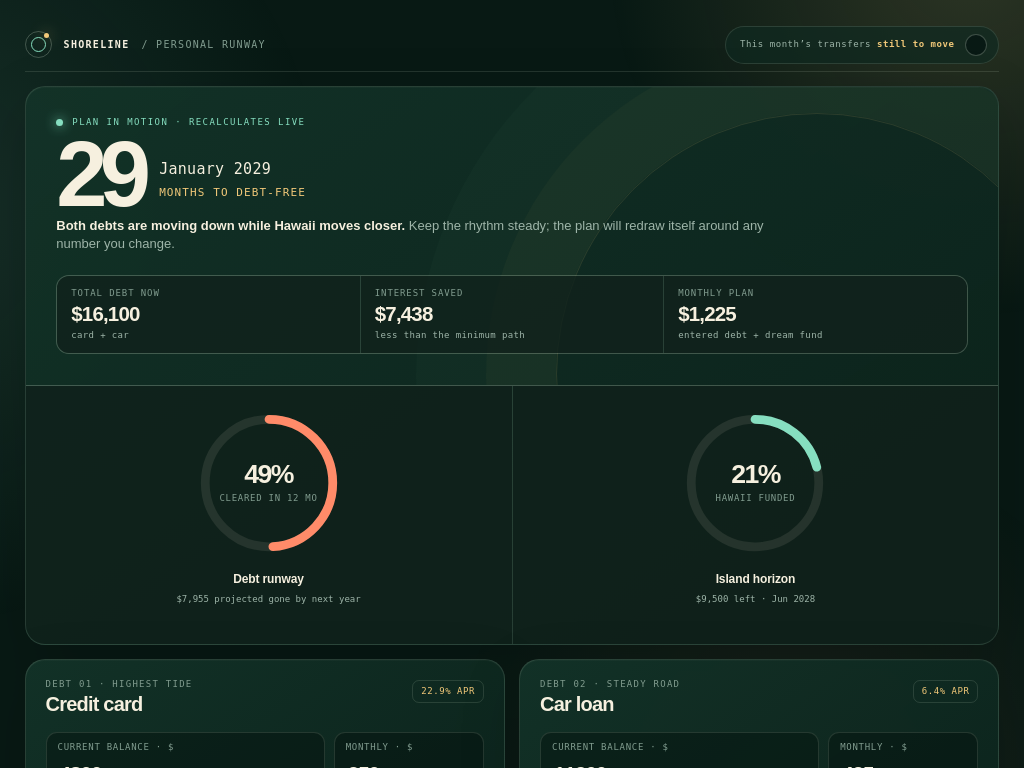This screenshot has height=768, width=1024.
Task: Click the Credit card heading
Action: pyautogui.click(x=94, y=704)
